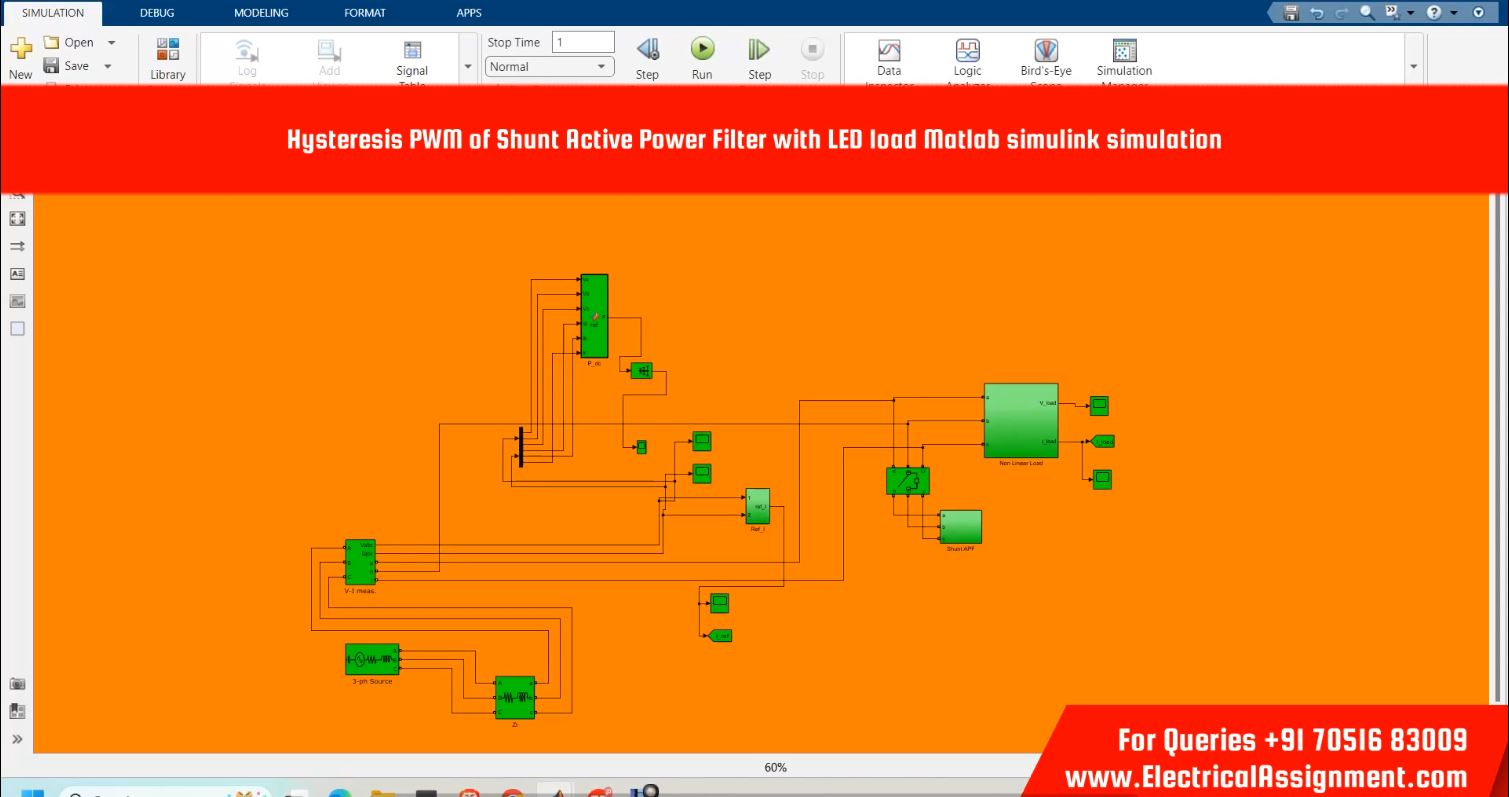This screenshot has width=1509, height=797.
Task: Toggle the area annotation box in palette
Action: (17, 328)
